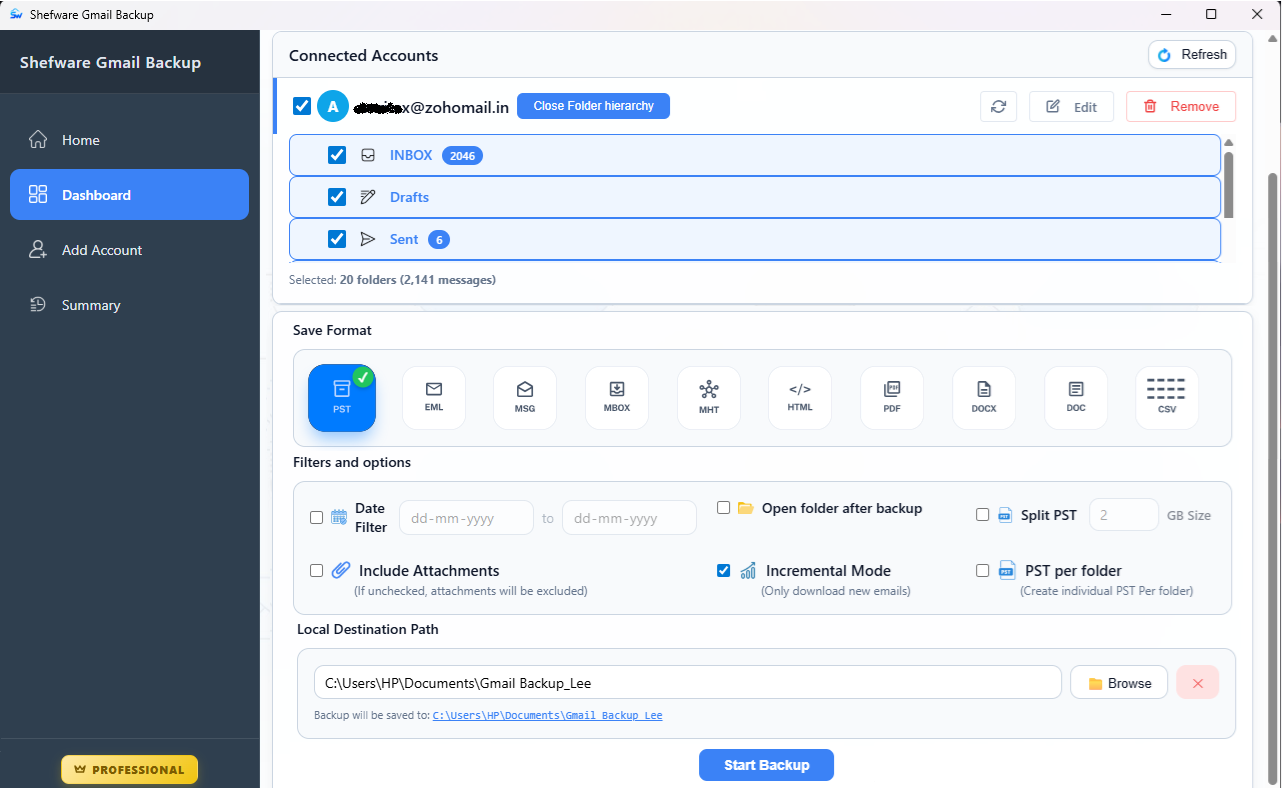Viewport: 1282px width, 790px height.
Task: Edit the zohomail account
Action: [1071, 107]
